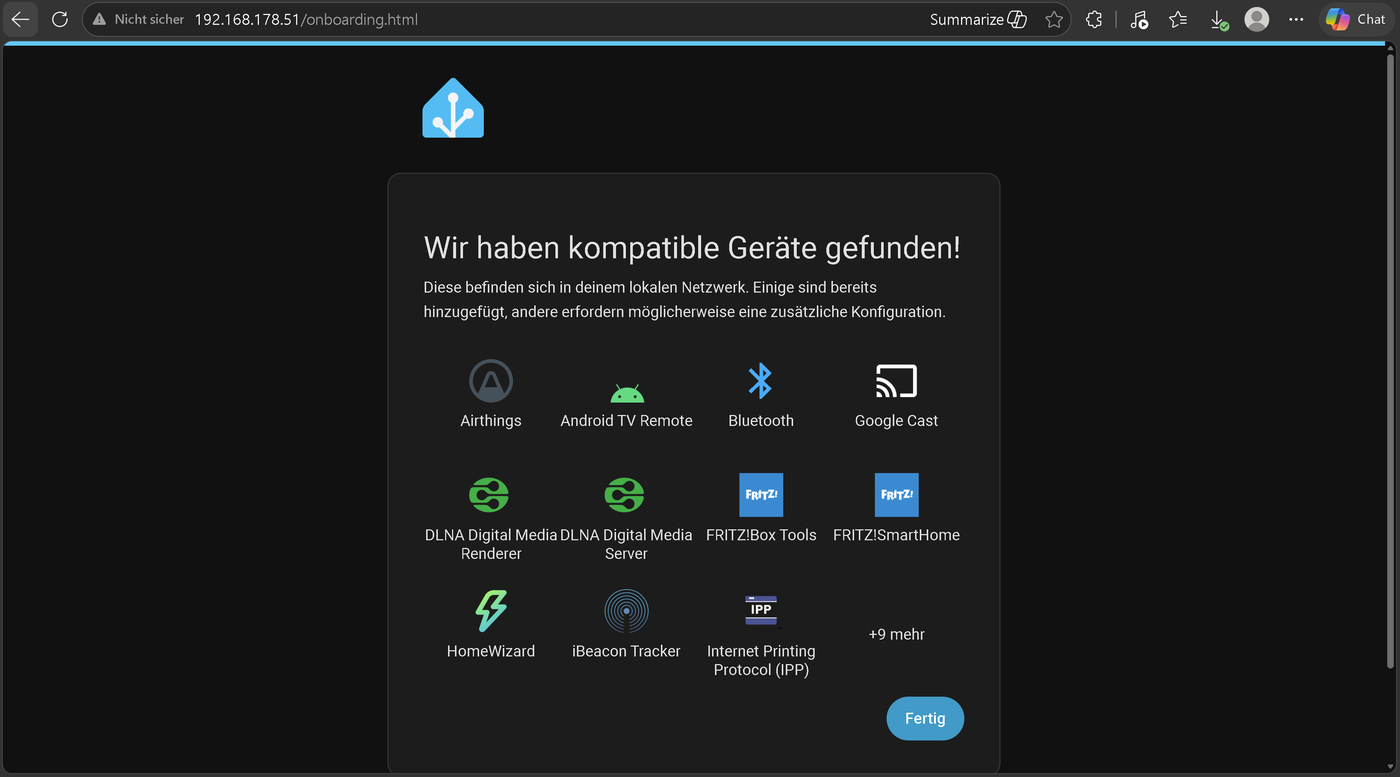Click the heading Wir haben kompatible Geräte gefunden

pyautogui.click(x=692, y=248)
